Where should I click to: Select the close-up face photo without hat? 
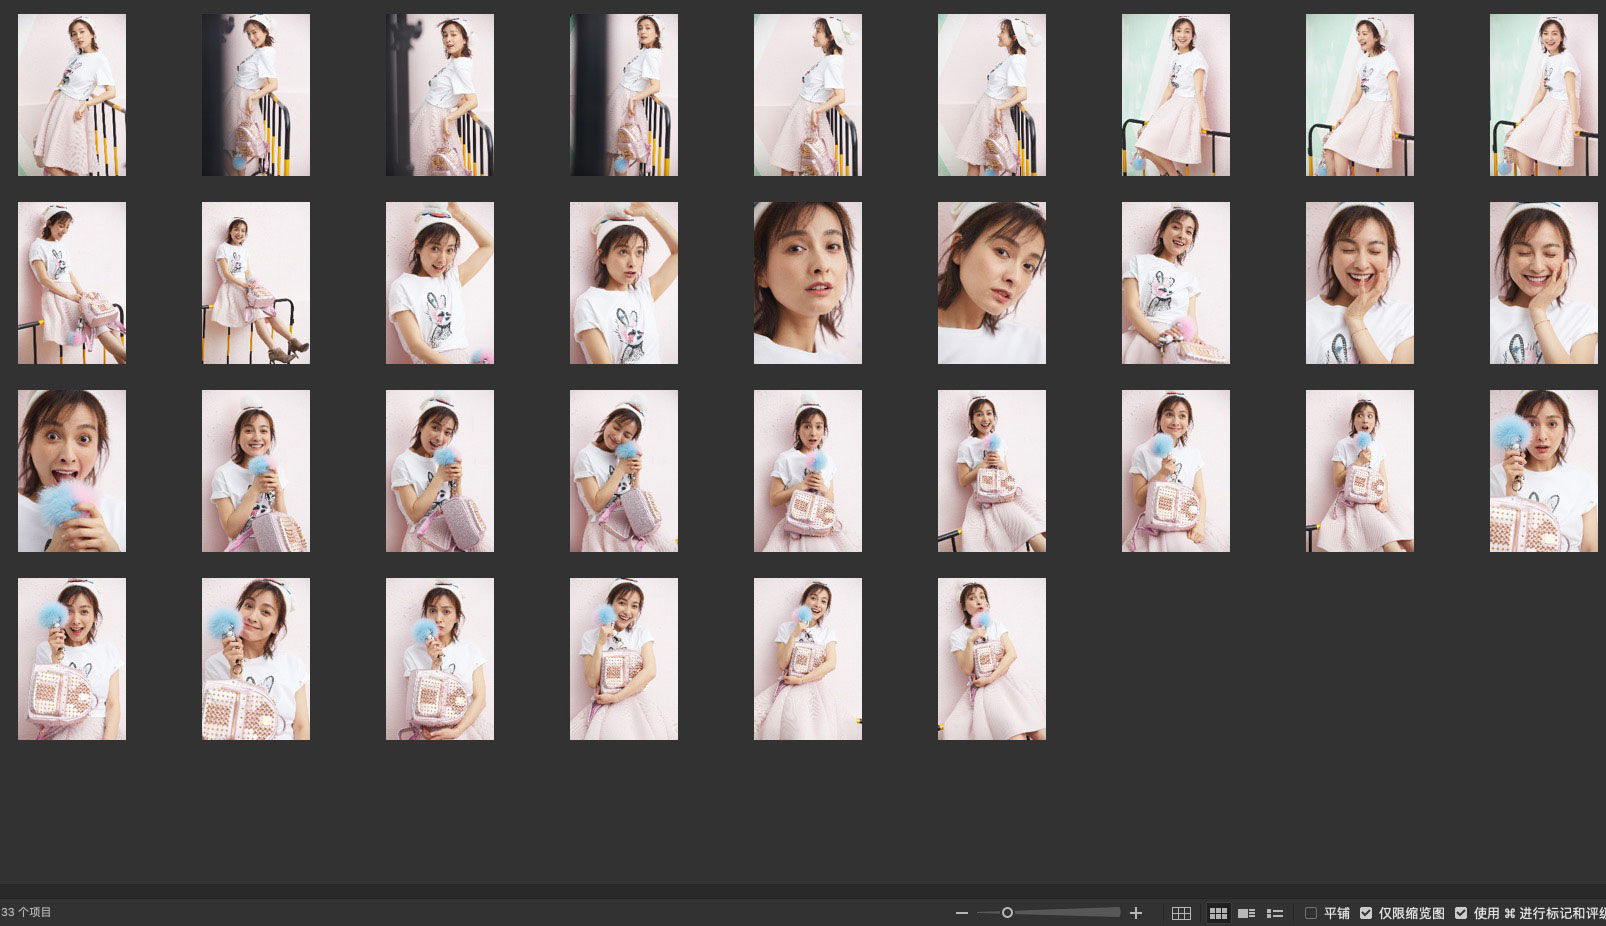pos(807,283)
